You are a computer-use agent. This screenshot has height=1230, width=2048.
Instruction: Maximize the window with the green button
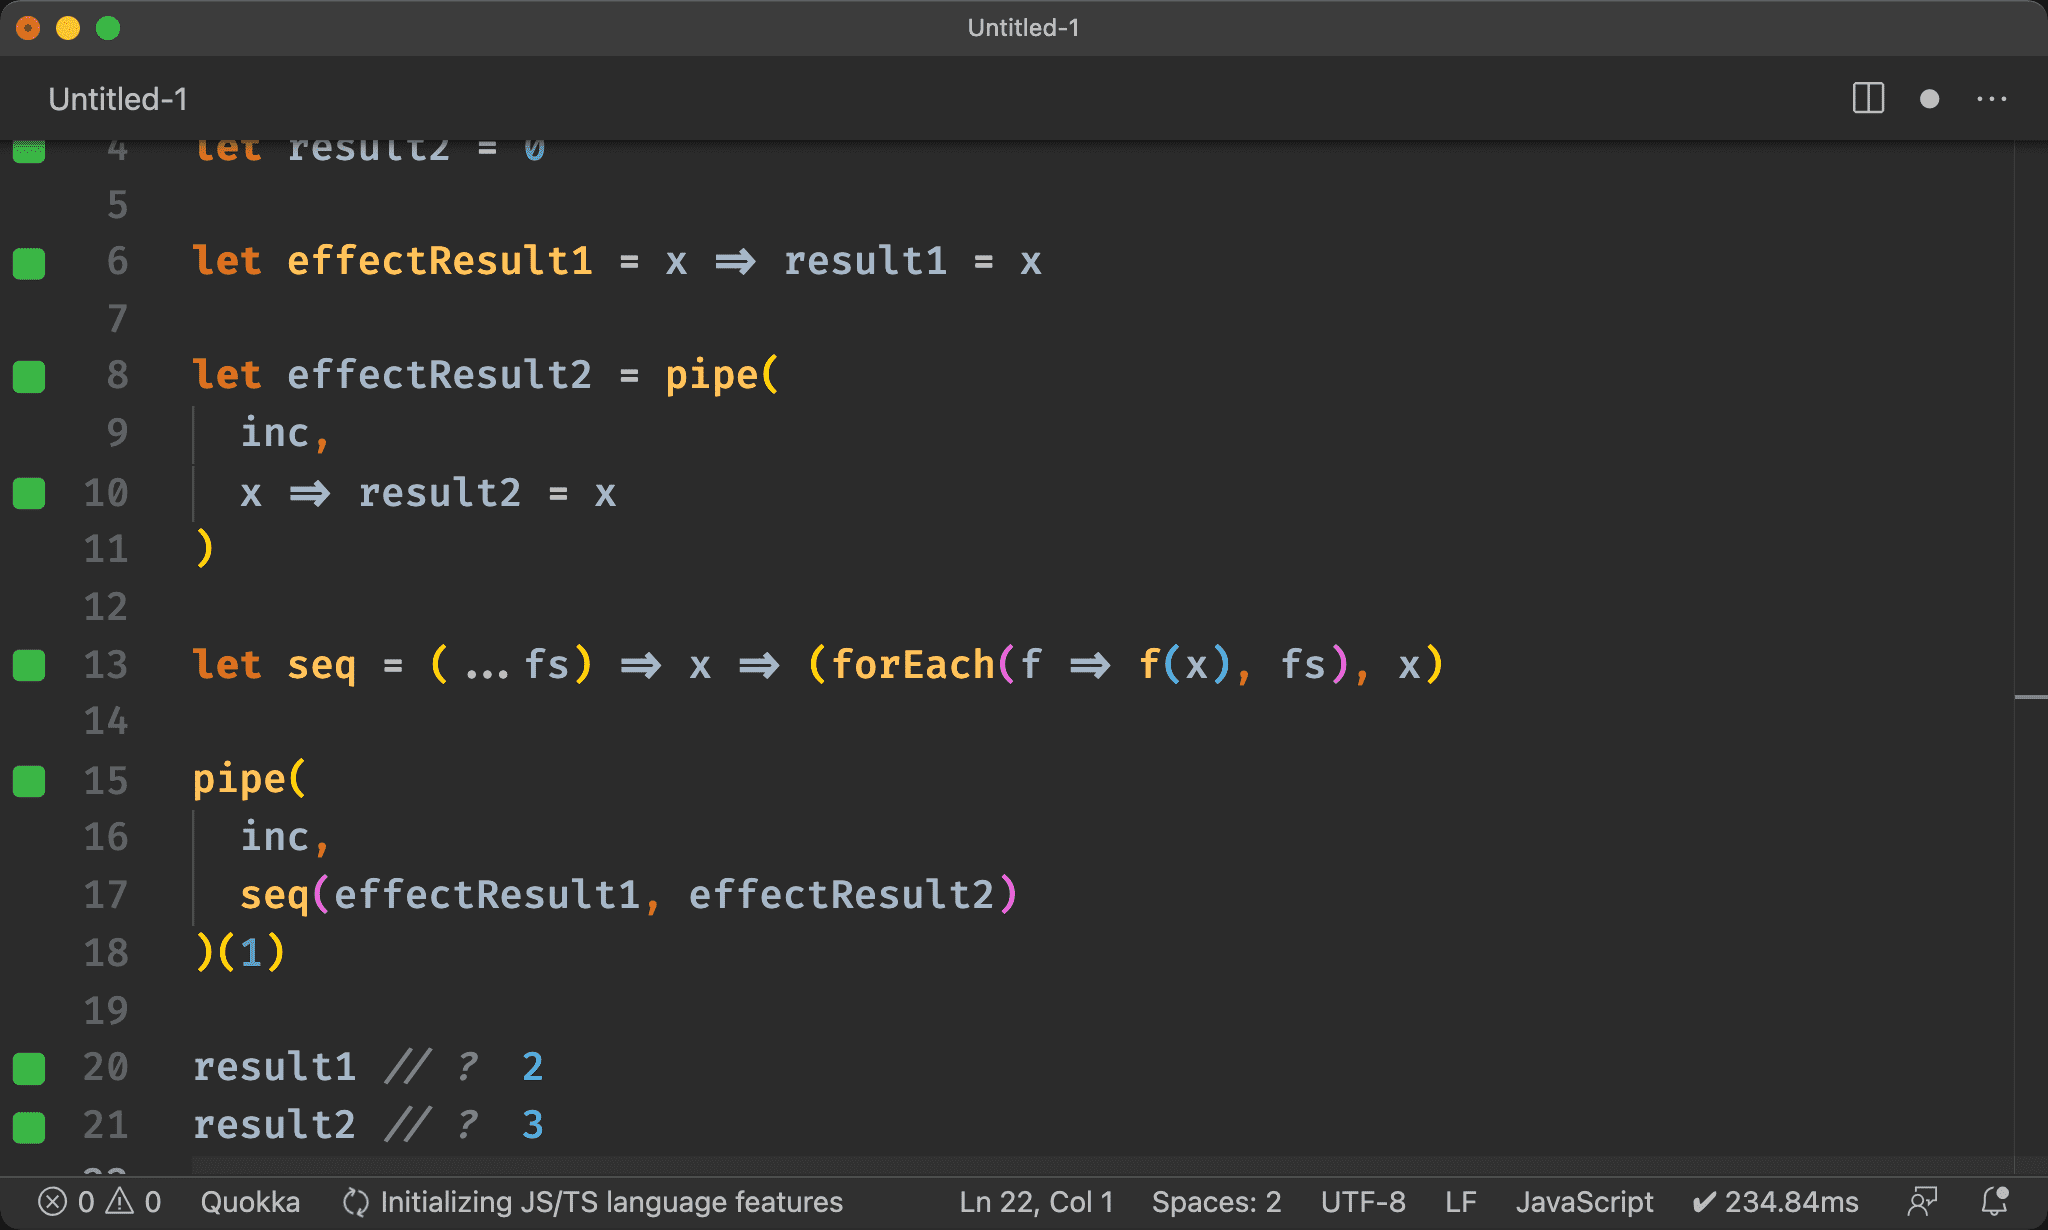(108, 28)
